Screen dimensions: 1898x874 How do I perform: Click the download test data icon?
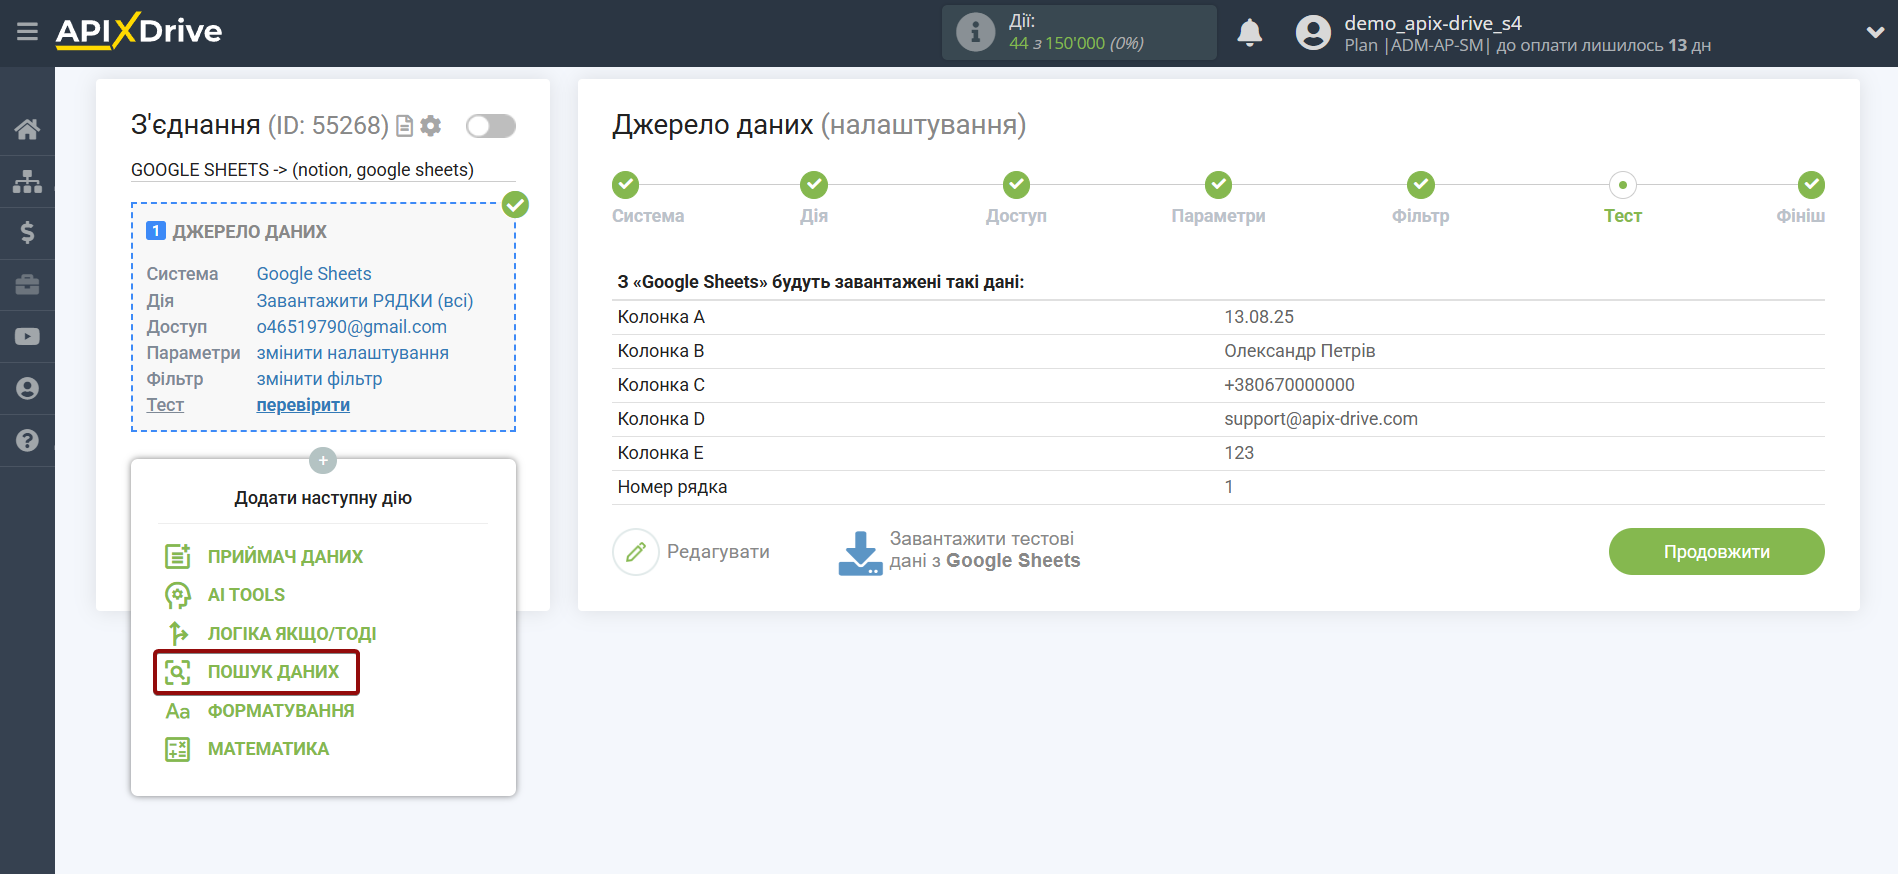(x=860, y=552)
